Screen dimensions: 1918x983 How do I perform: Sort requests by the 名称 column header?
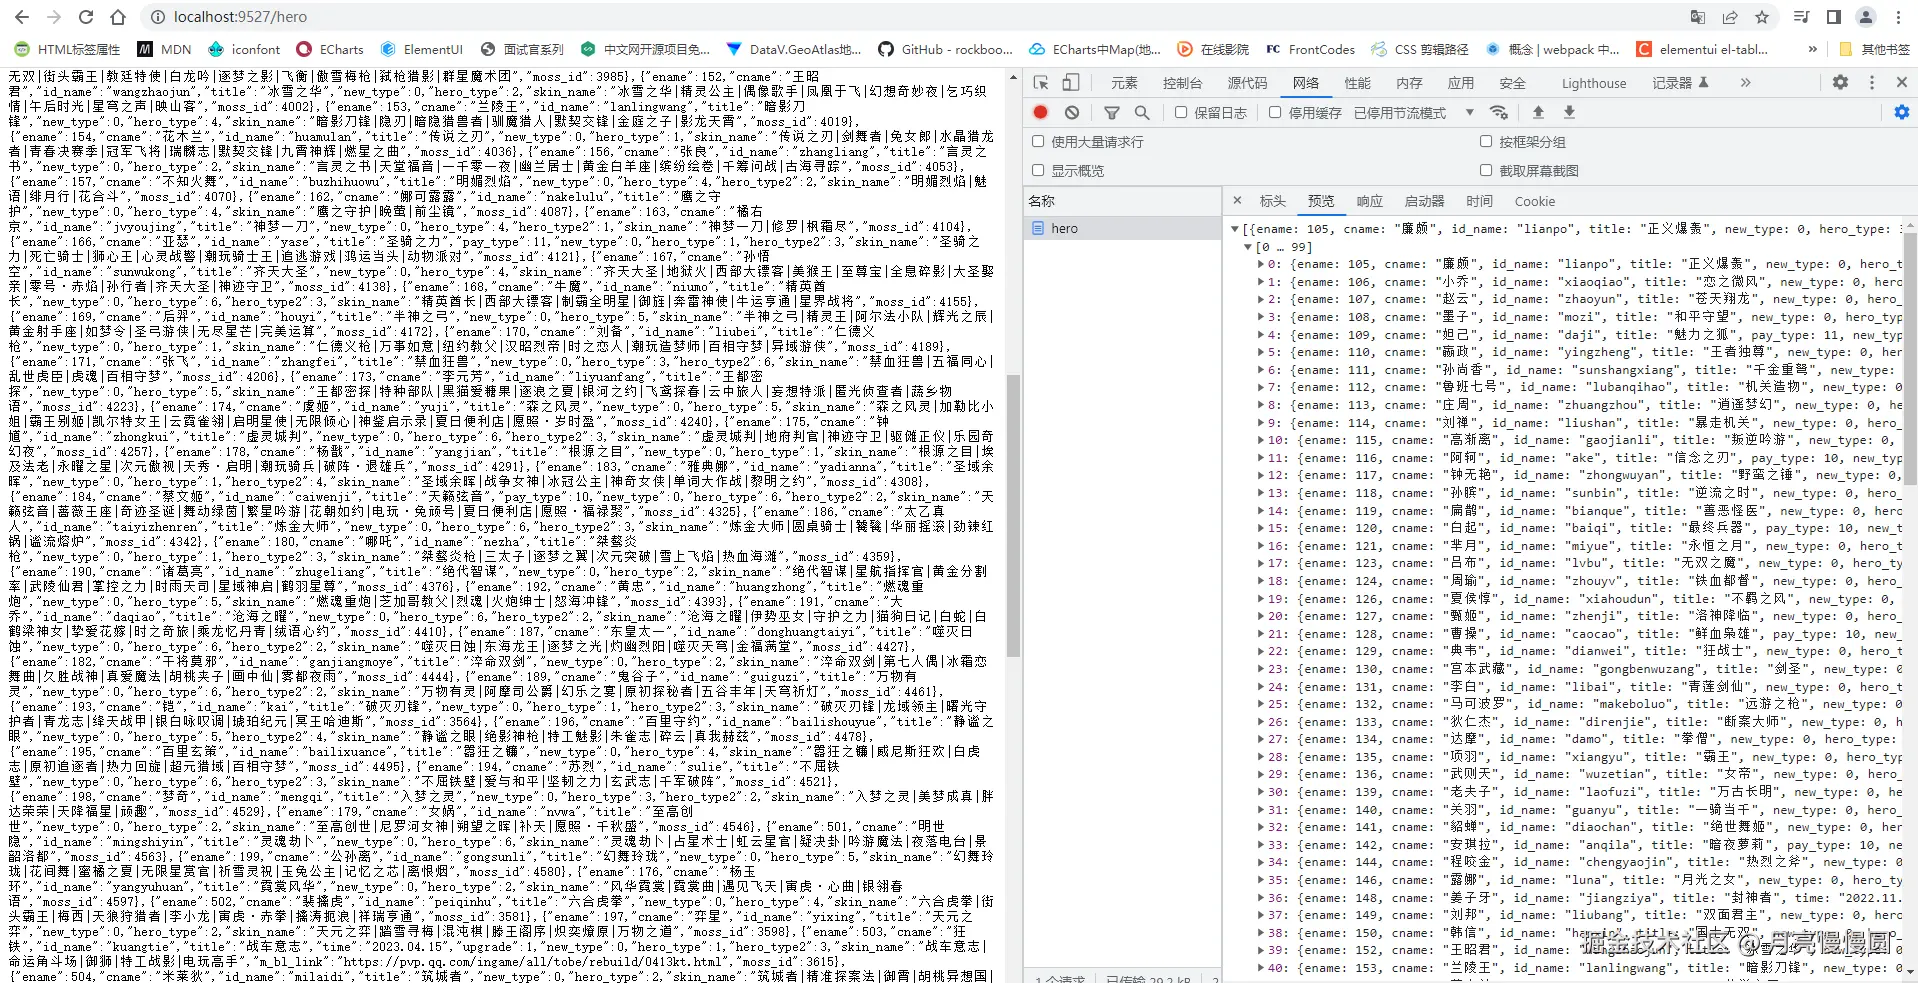(x=1122, y=201)
